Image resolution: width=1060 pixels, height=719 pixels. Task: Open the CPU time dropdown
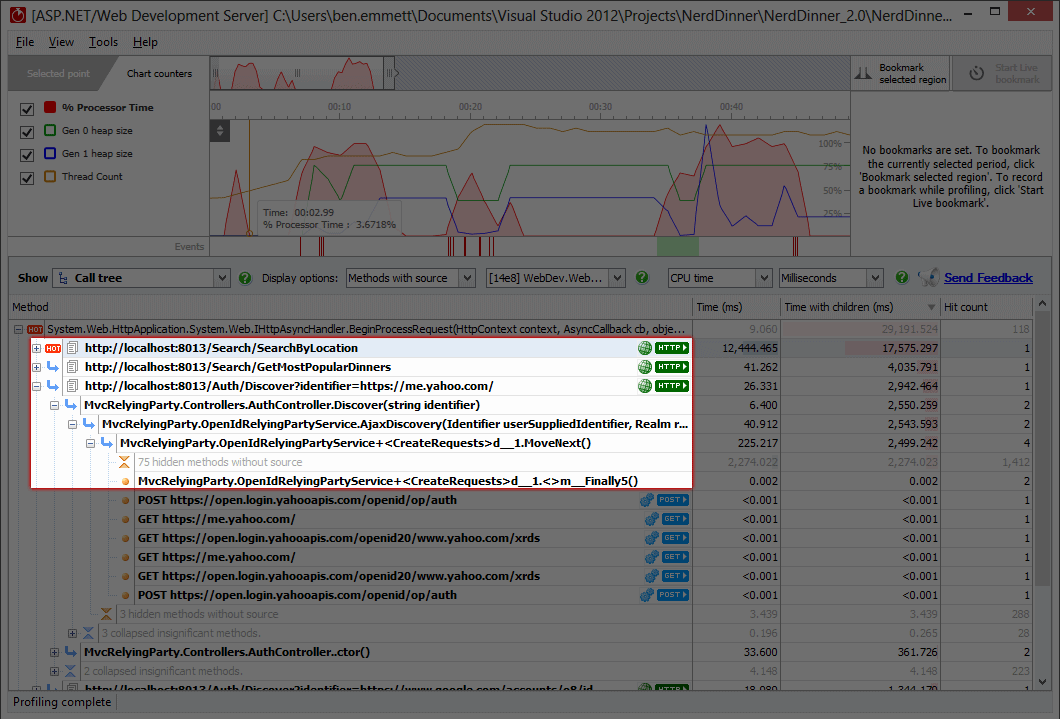(x=720, y=278)
